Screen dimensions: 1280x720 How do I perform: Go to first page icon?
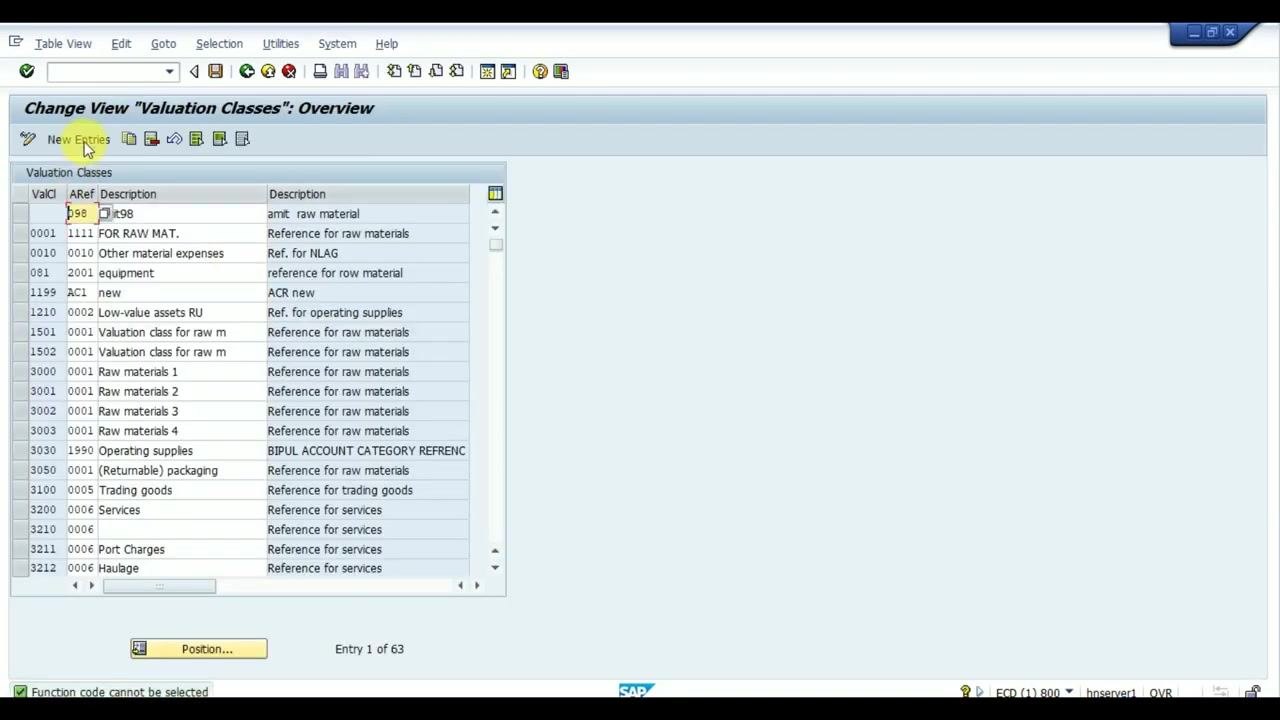point(394,71)
